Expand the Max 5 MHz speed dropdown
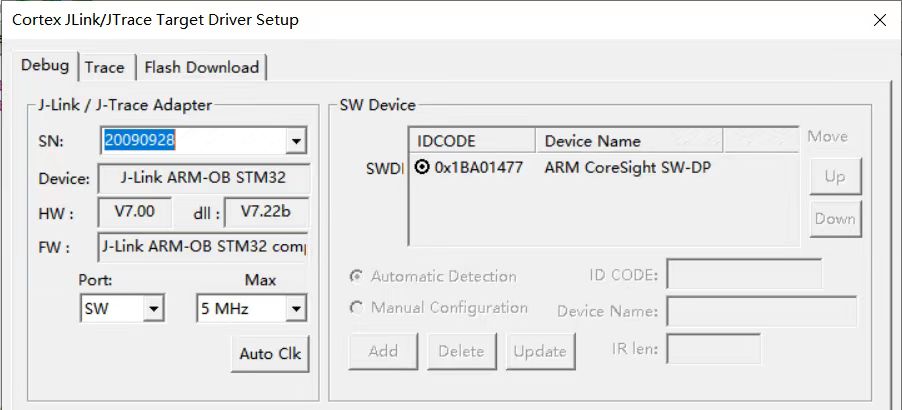 click(x=295, y=310)
